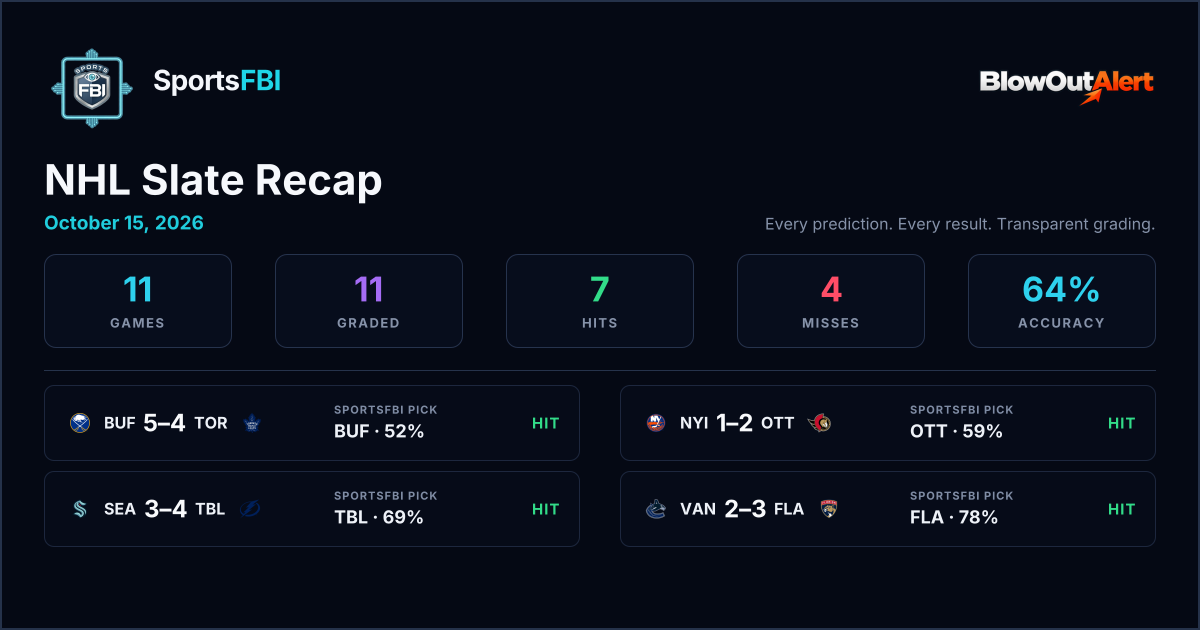Click the Buffalo Sabres team logo
This screenshot has height=630, width=1200.
point(80,423)
